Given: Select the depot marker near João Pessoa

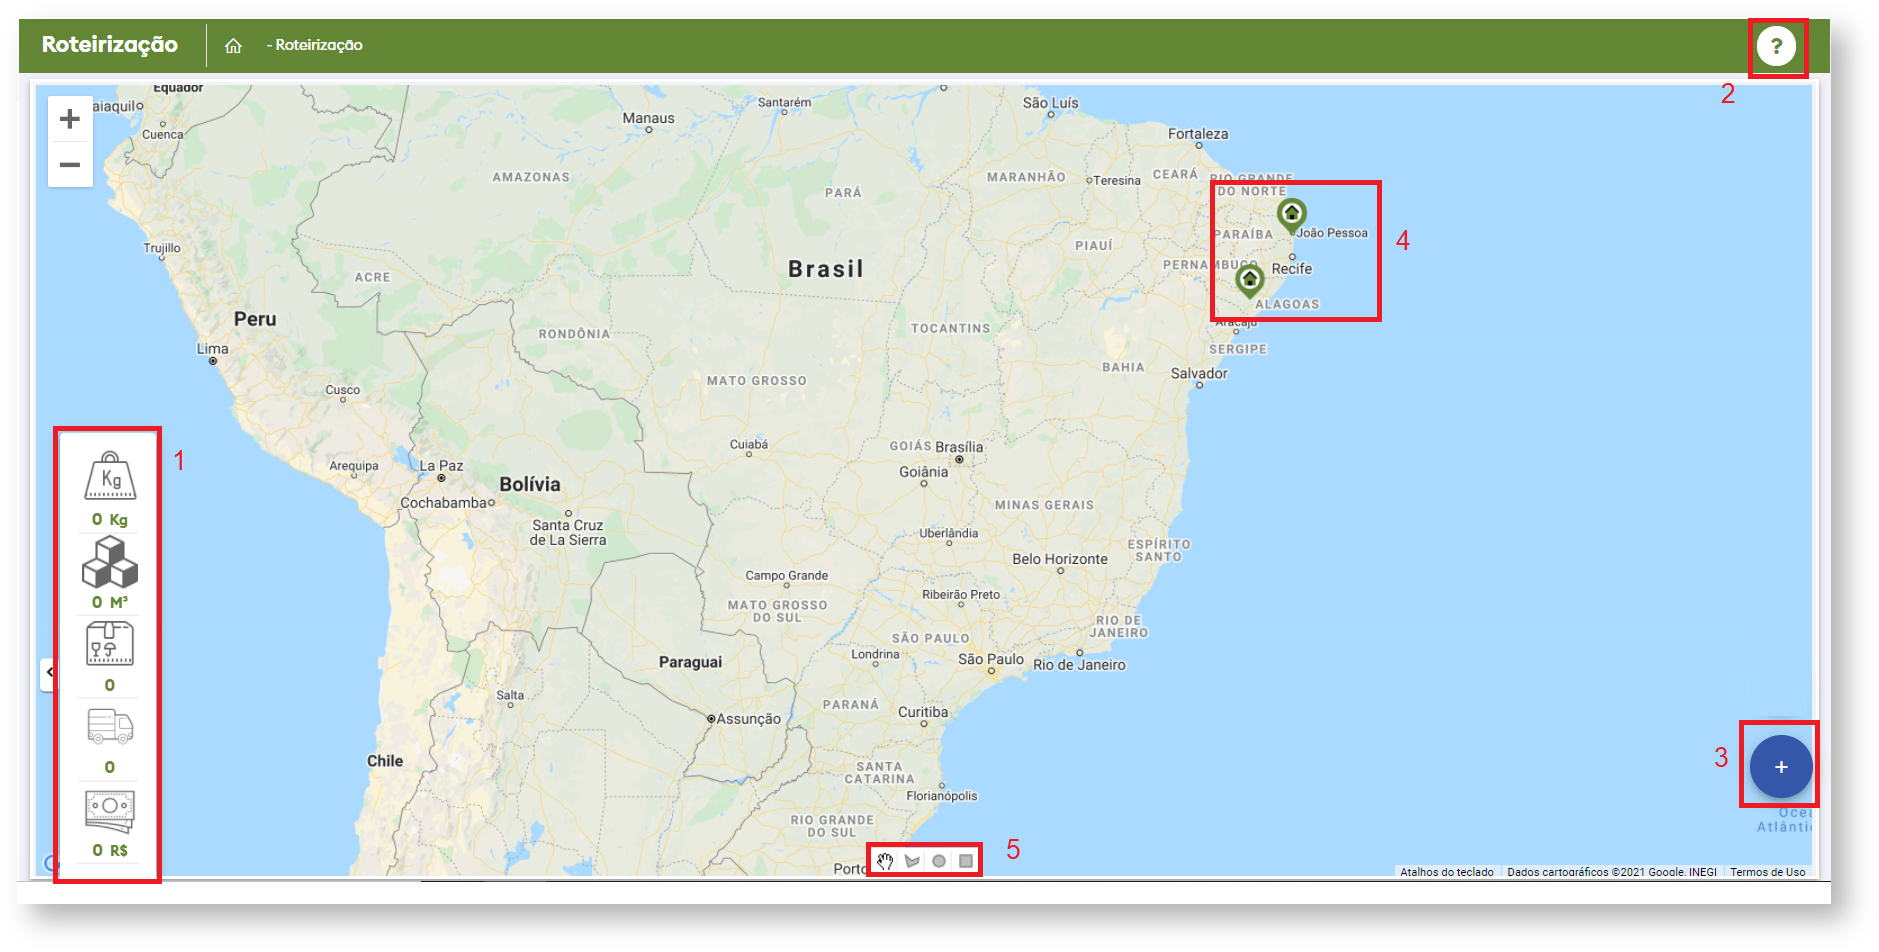Looking at the screenshot, I should pyautogui.click(x=1291, y=214).
